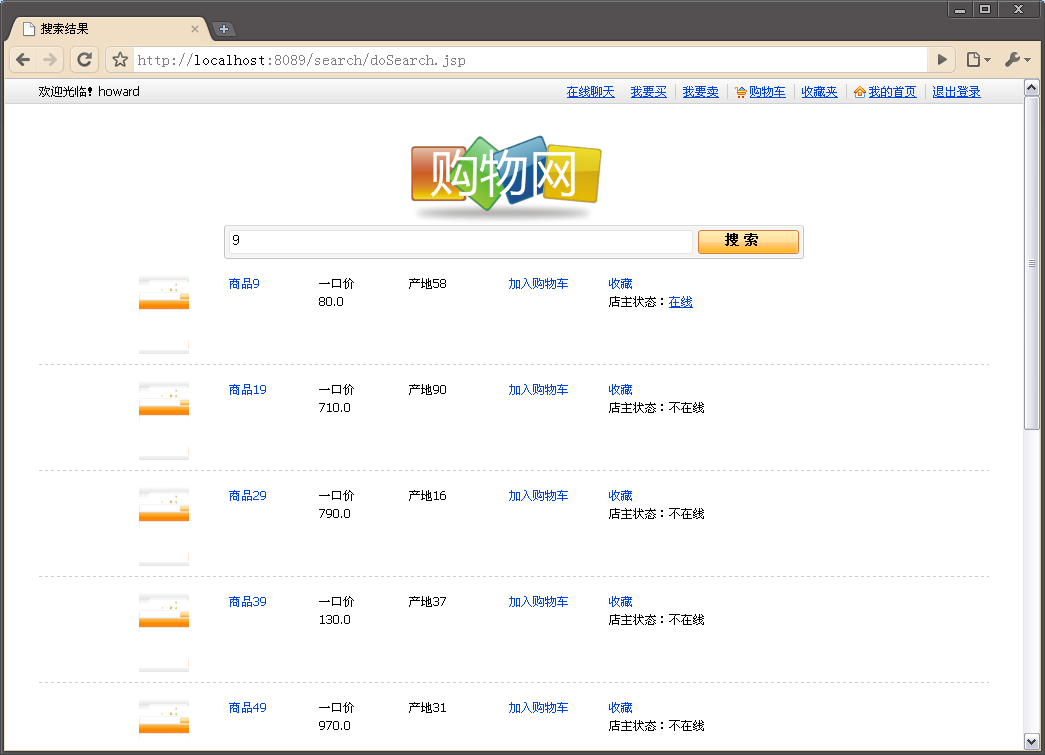Open 我要卖 link

tap(700, 92)
